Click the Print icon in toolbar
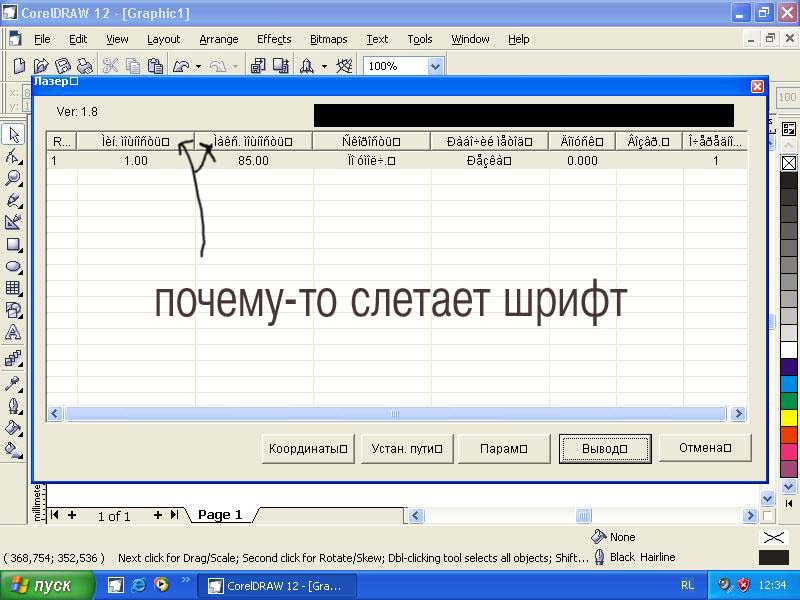This screenshot has width=800, height=600. pos(85,66)
